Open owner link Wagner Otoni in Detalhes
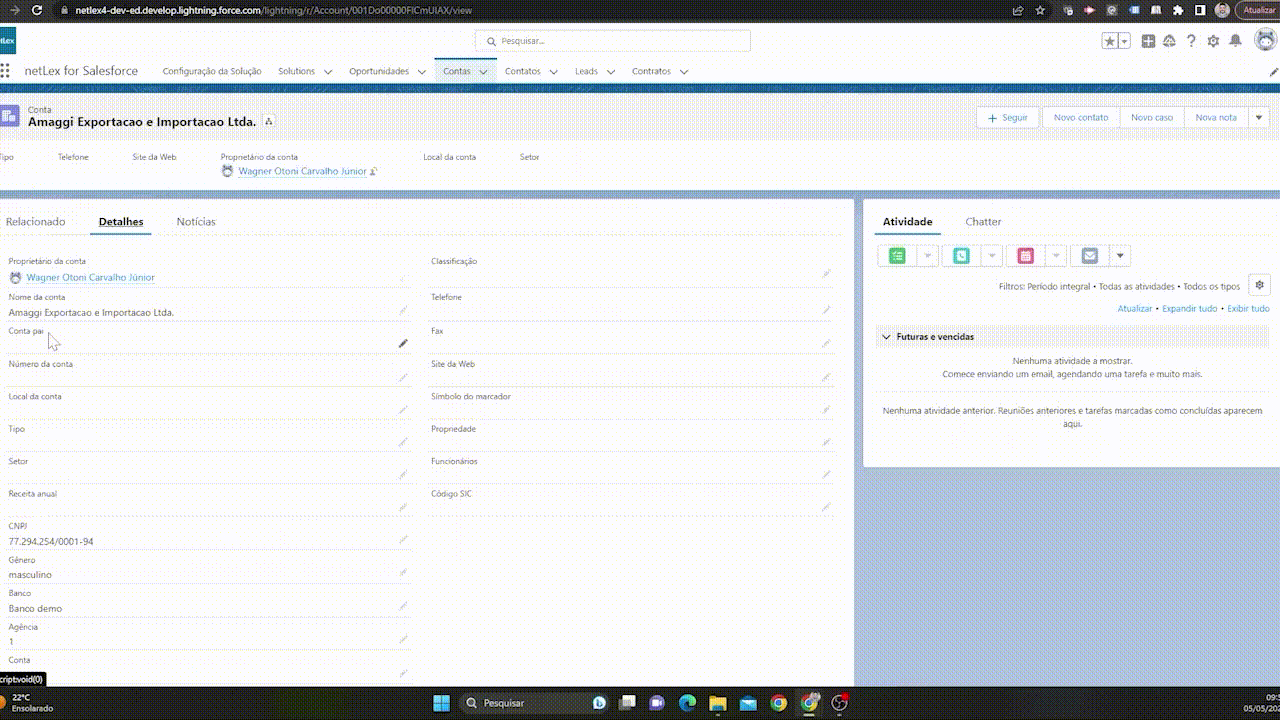 90,278
